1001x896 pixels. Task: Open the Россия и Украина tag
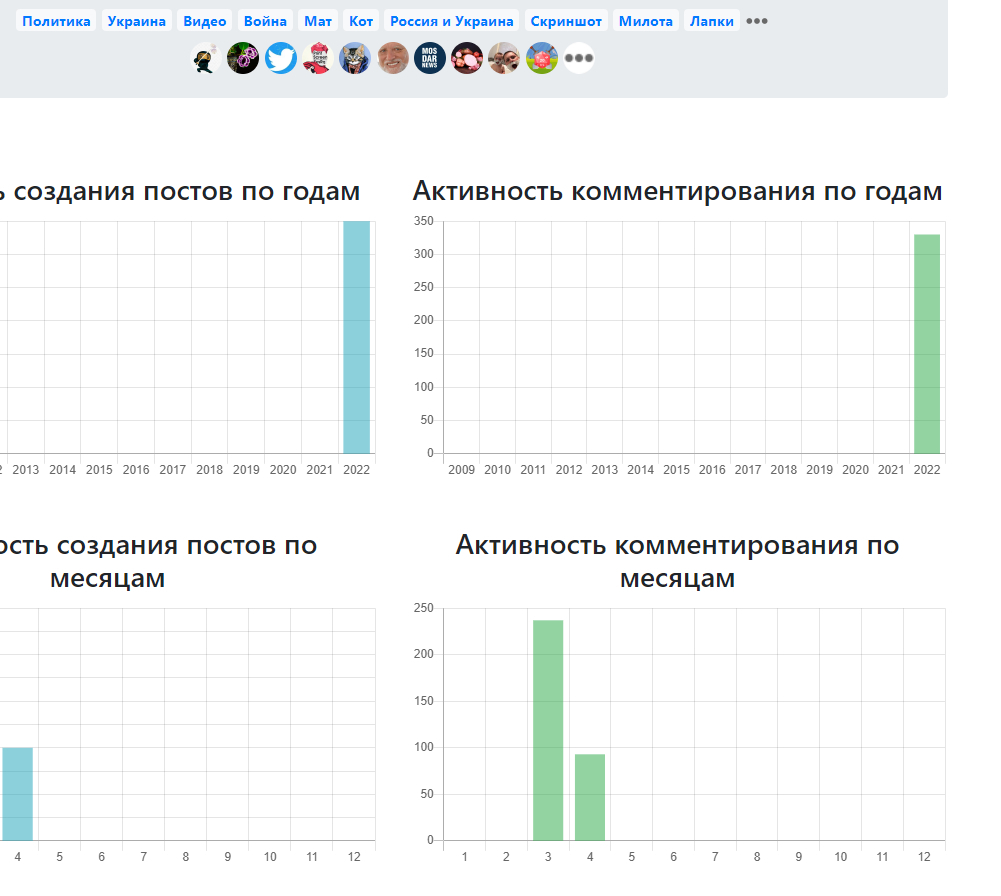(451, 21)
